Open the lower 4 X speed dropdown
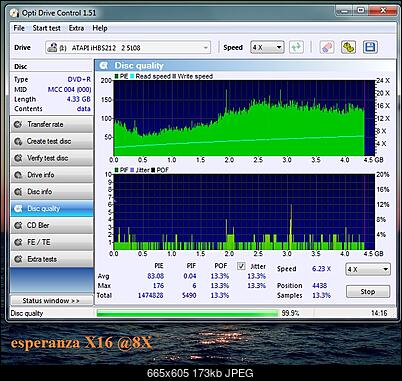 point(368,269)
